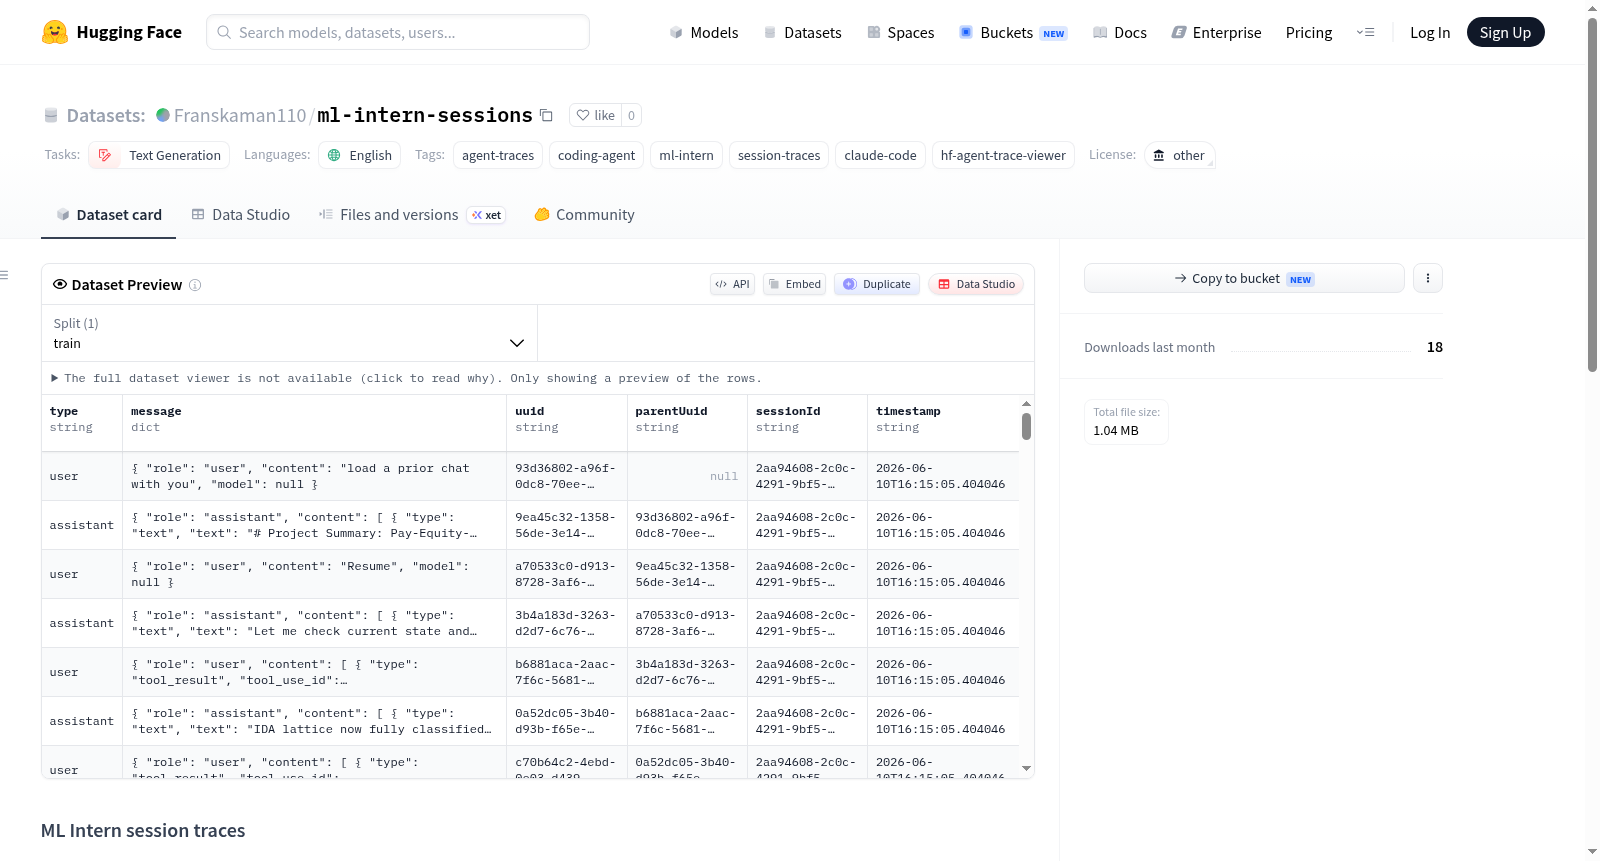The height and width of the screenshot is (861, 1600).
Task: Open the Franskaman110 profile link
Action: click(x=240, y=115)
